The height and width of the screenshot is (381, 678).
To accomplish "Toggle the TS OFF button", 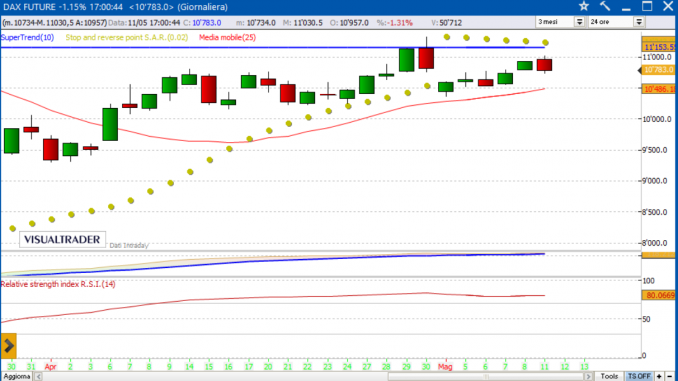I will click(639, 376).
